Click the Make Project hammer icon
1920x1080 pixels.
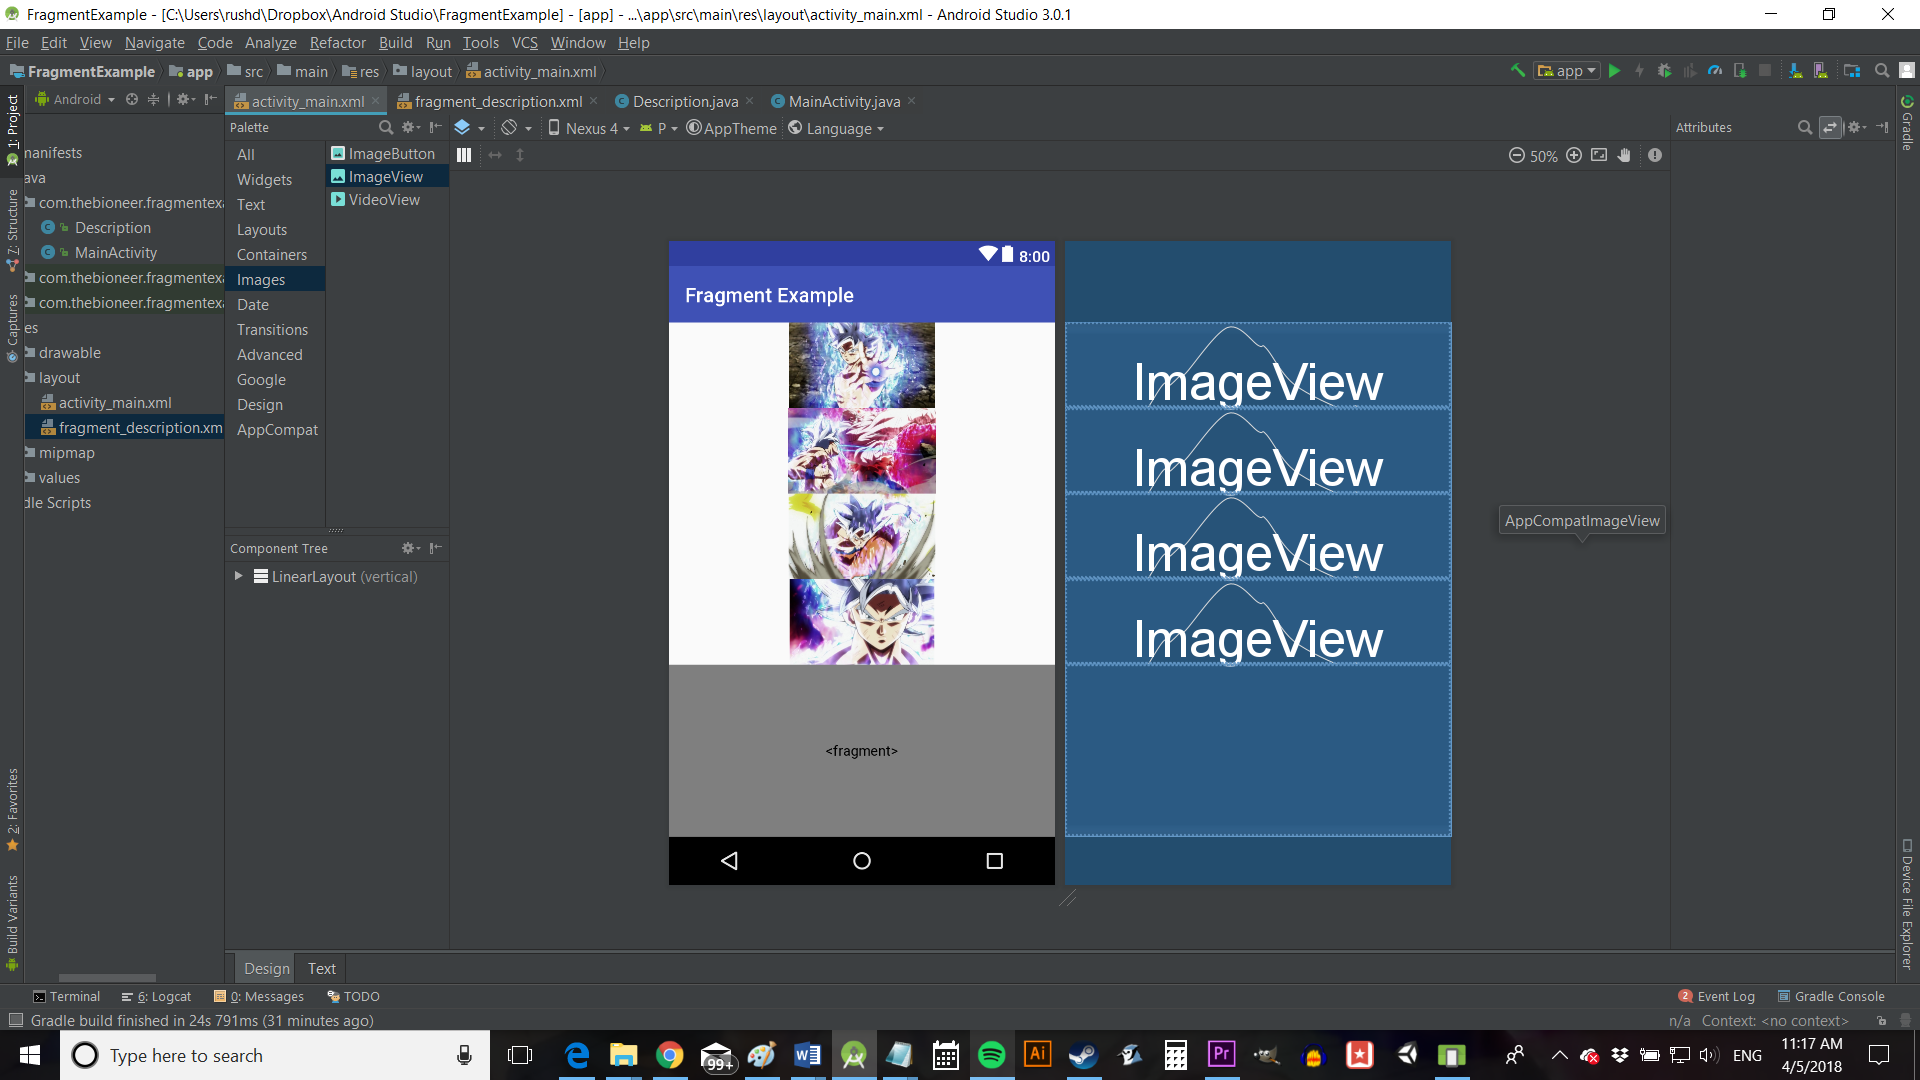click(1517, 71)
